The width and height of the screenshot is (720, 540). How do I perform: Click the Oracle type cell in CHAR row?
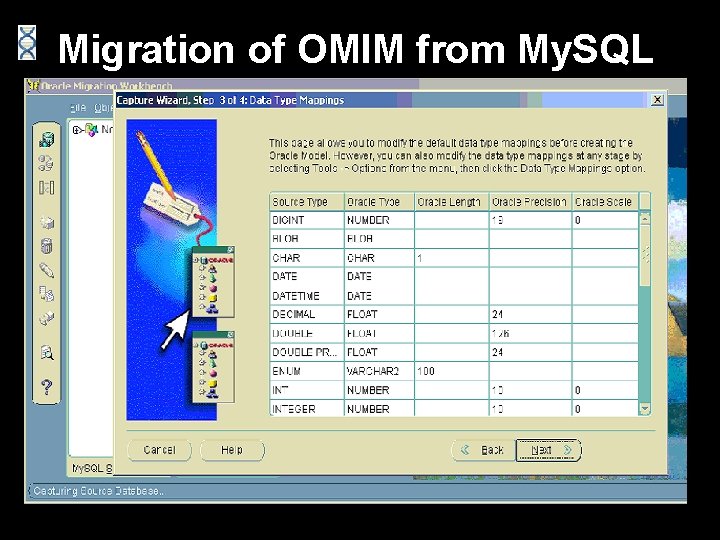point(379,258)
